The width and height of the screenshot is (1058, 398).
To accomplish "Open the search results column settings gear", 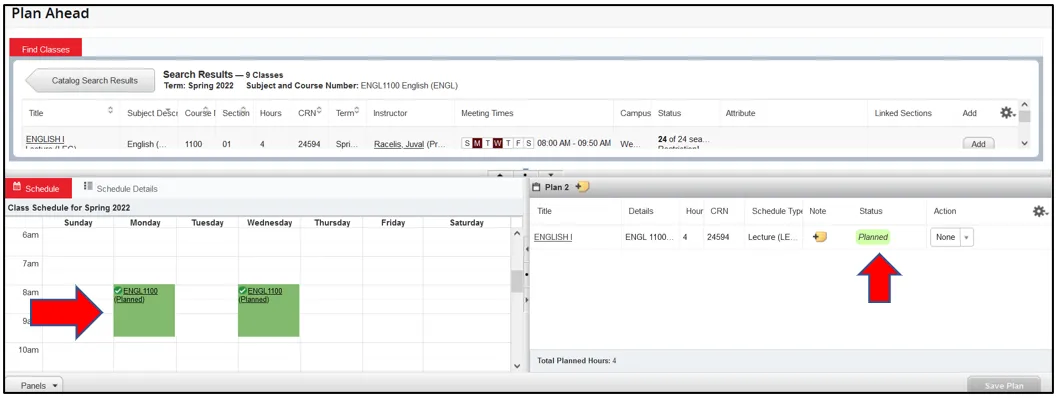I will point(1007,113).
